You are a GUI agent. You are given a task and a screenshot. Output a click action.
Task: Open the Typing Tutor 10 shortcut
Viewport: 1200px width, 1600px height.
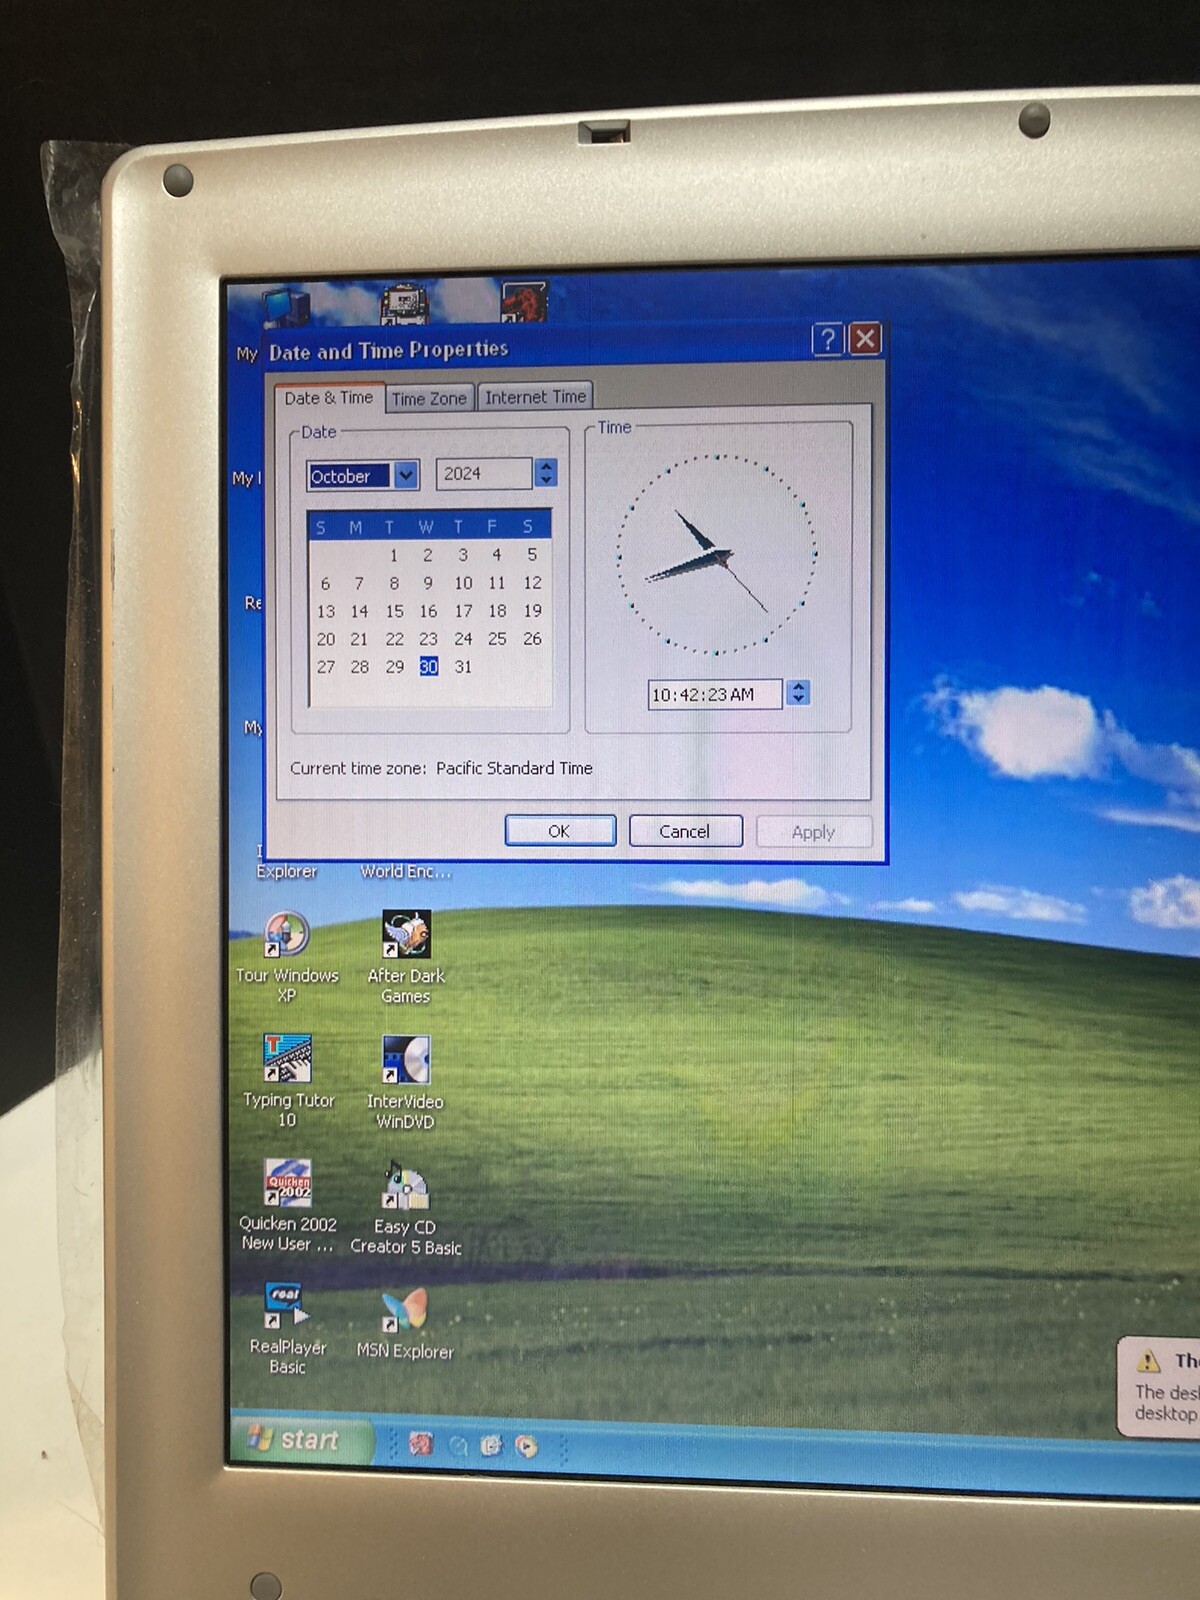coord(288,1081)
